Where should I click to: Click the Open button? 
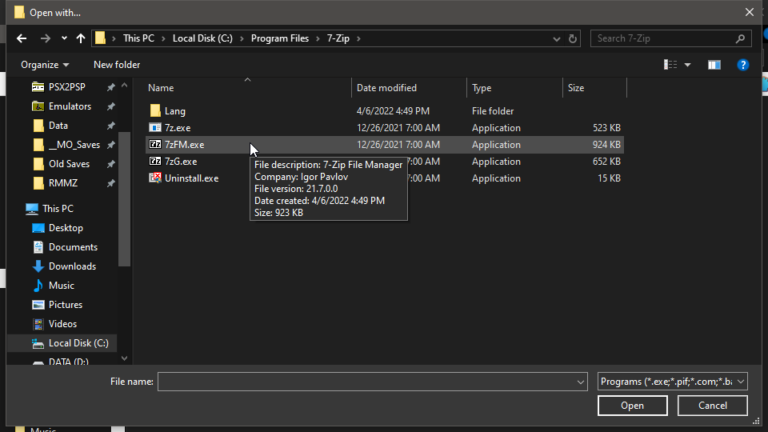632,406
